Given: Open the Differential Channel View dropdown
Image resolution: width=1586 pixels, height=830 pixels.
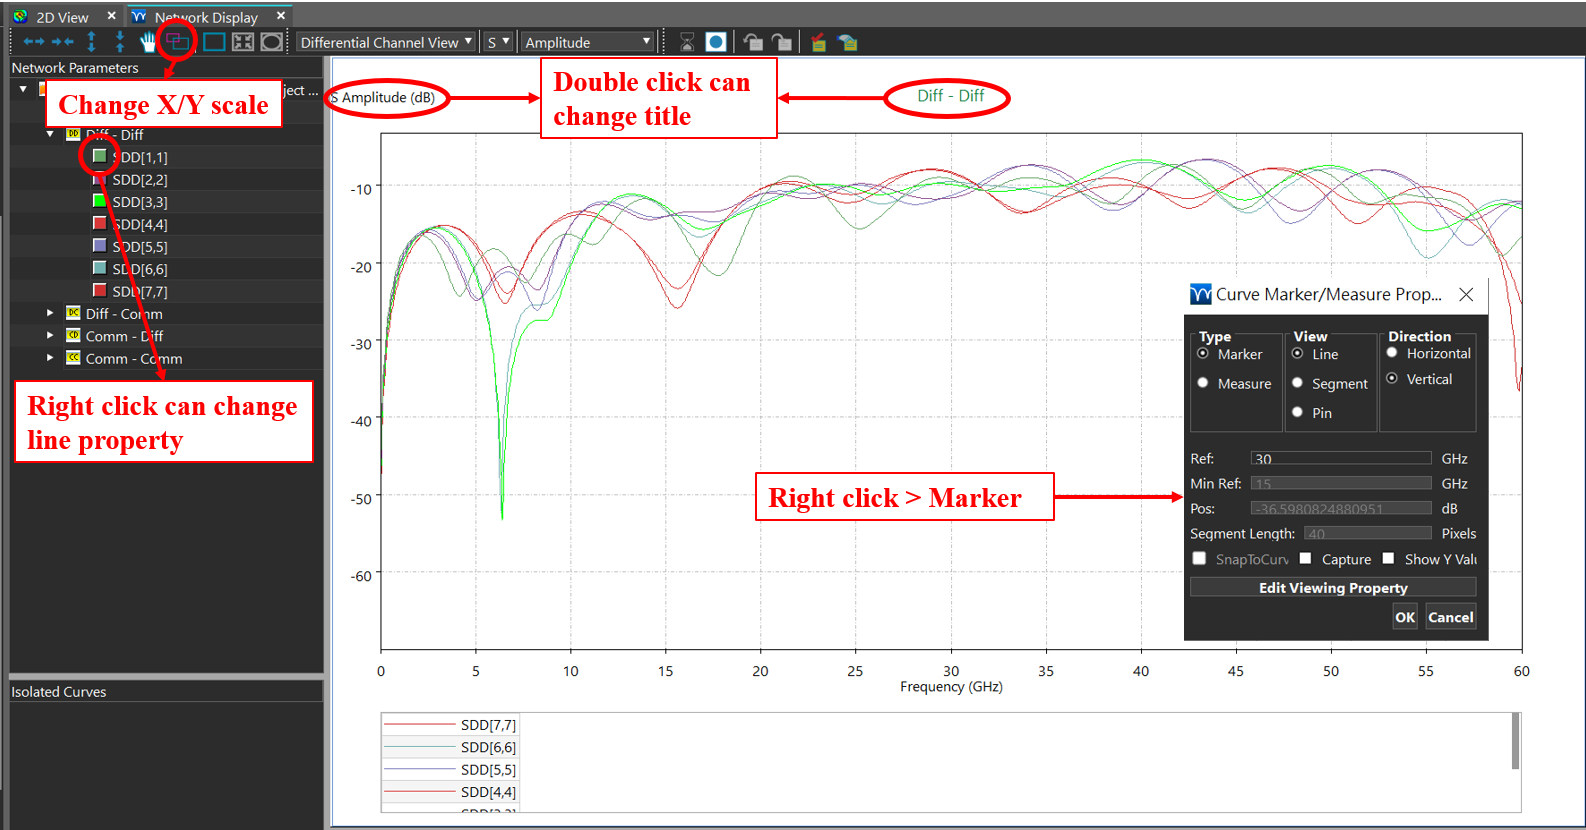Looking at the screenshot, I should [386, 42].
